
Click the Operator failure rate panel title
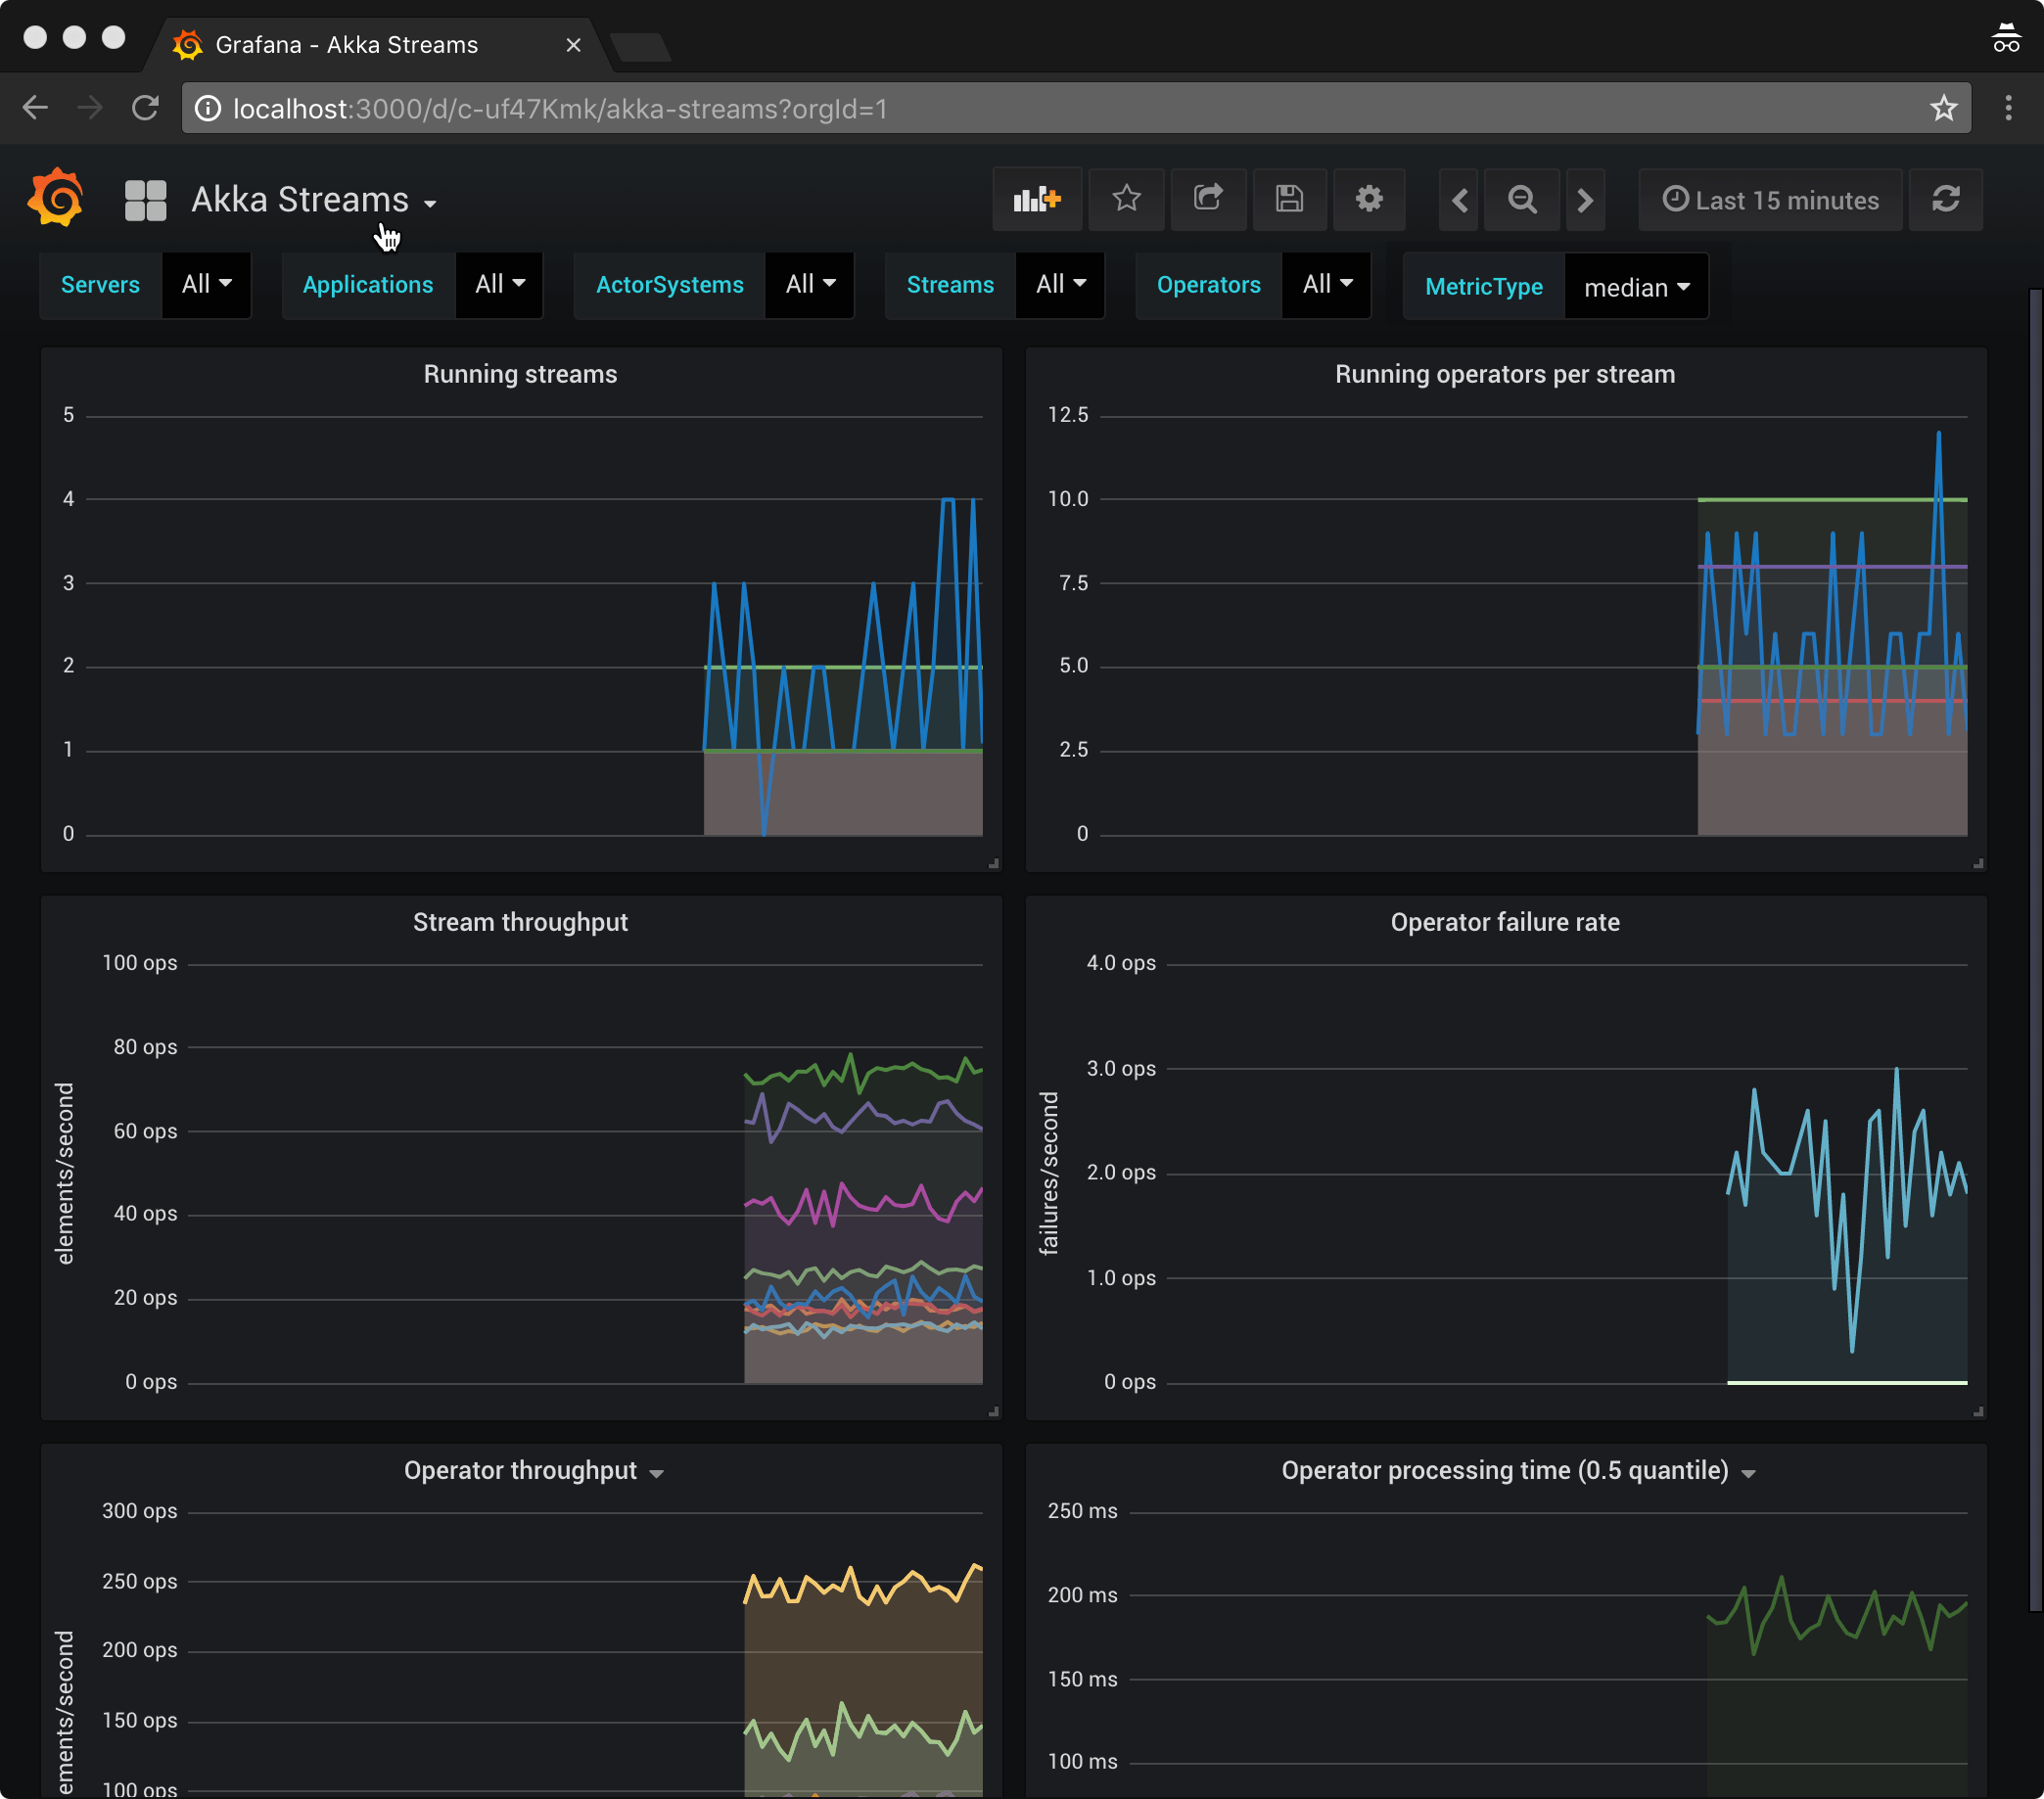[x=1505, y=922]
